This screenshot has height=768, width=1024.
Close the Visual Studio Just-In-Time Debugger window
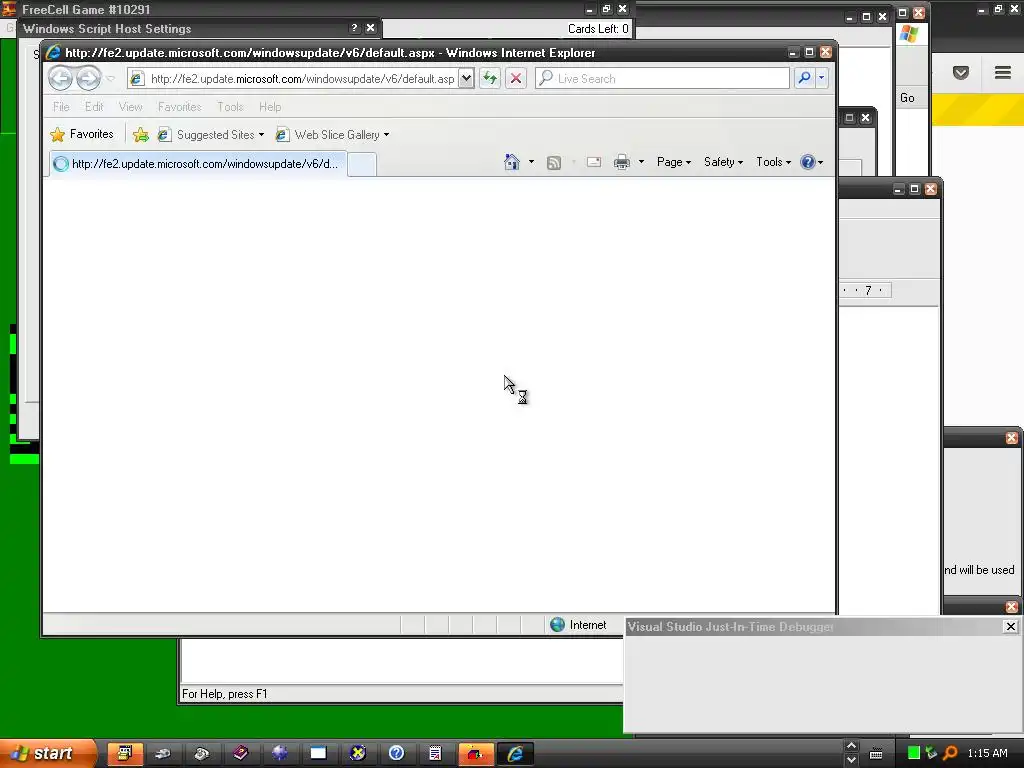(x=1010, y=626)
